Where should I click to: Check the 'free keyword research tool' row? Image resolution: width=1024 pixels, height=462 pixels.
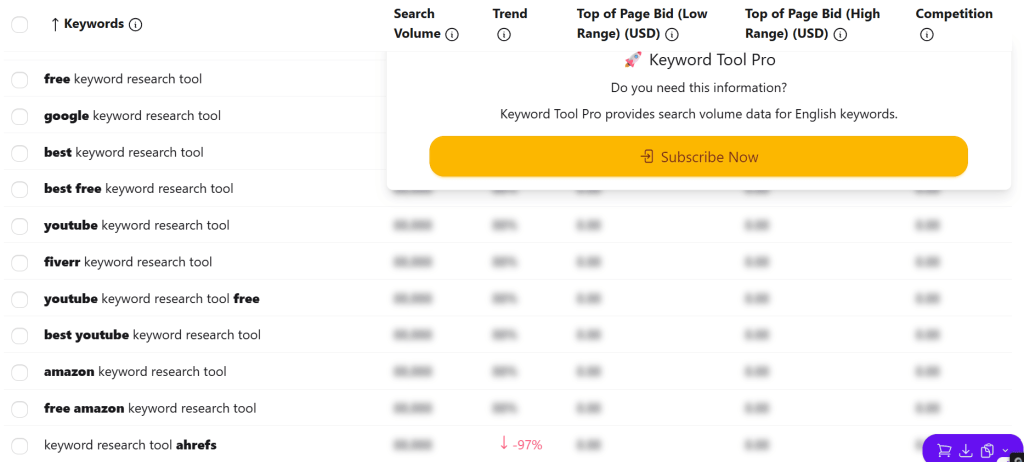(20, 79)
